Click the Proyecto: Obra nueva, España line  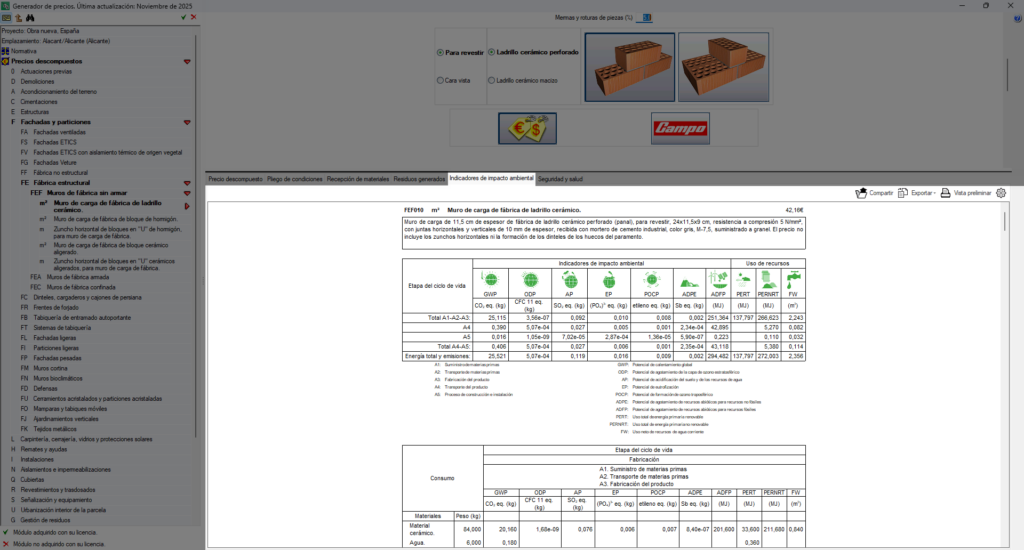(40, 31)
